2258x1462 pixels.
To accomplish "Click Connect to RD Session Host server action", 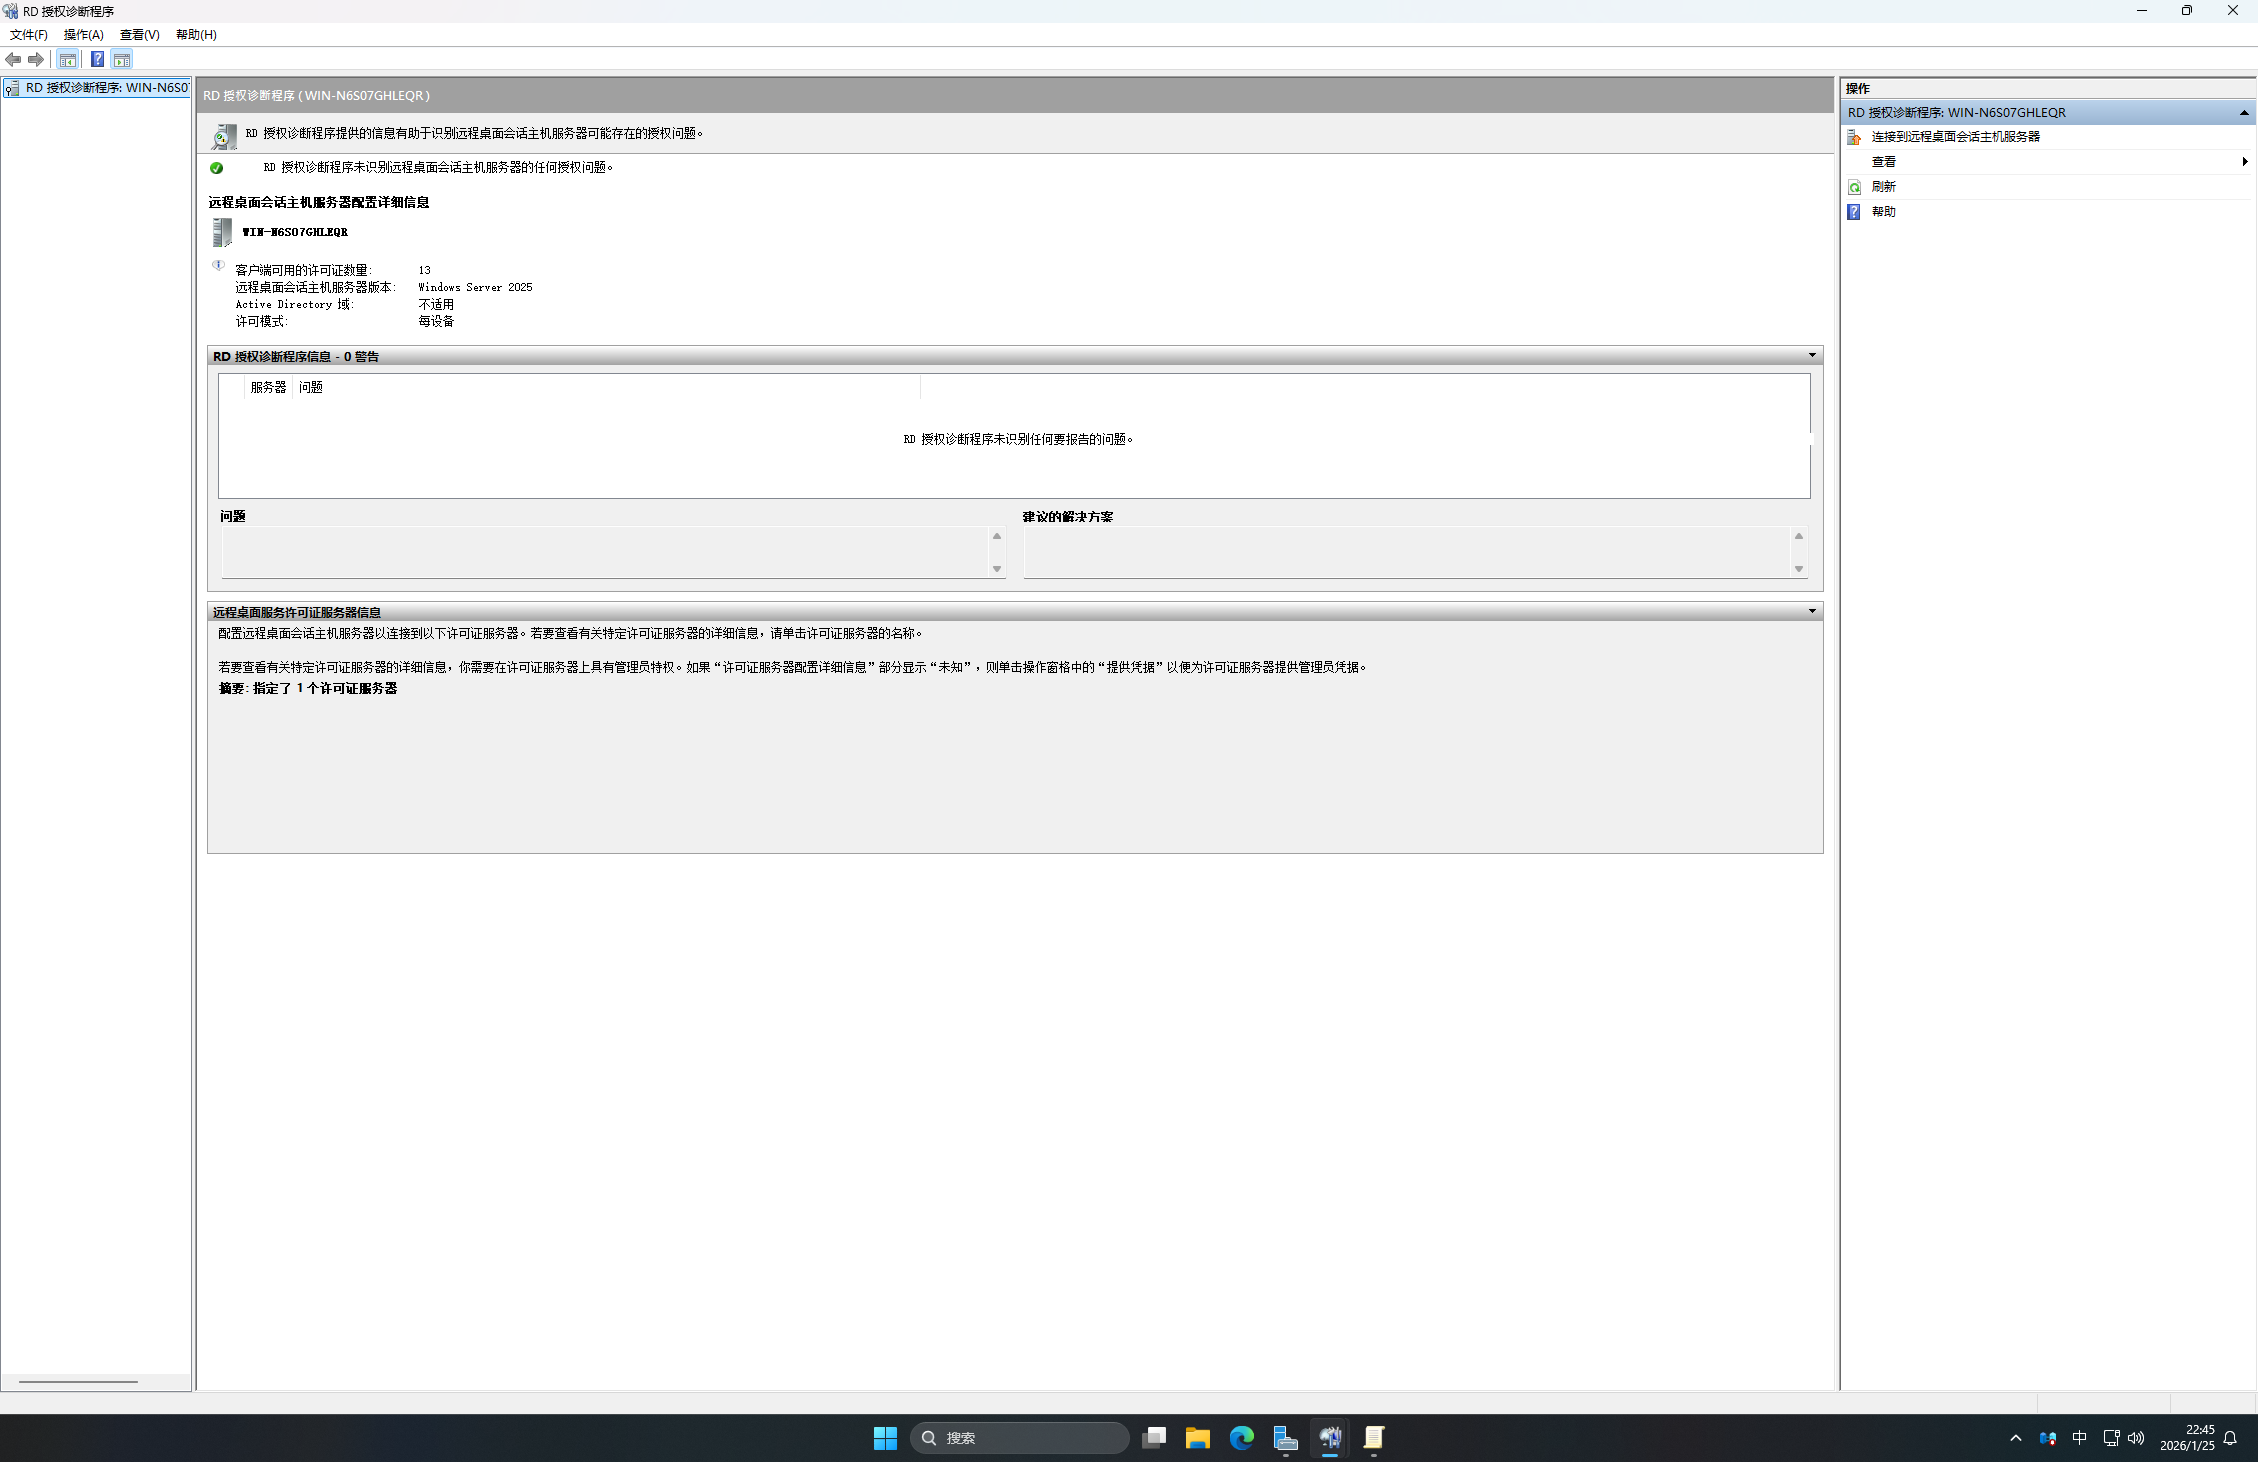I will click(1955, 137).
